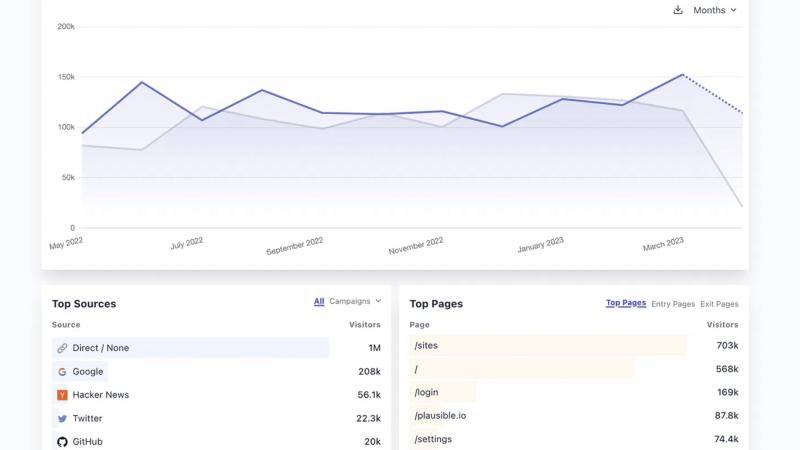Click the Visitors header in Top Sources
800x450 pixels.
coord(365,324)
